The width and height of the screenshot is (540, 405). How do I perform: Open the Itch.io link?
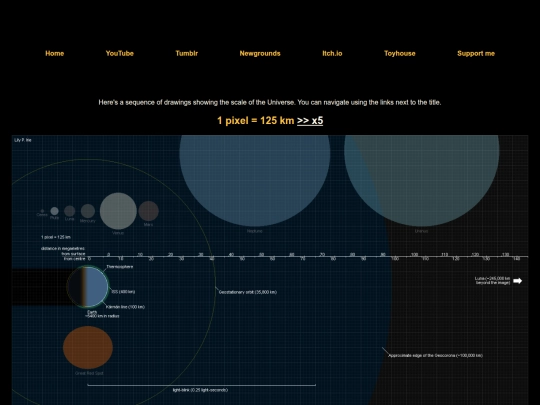tap(332, 53)
